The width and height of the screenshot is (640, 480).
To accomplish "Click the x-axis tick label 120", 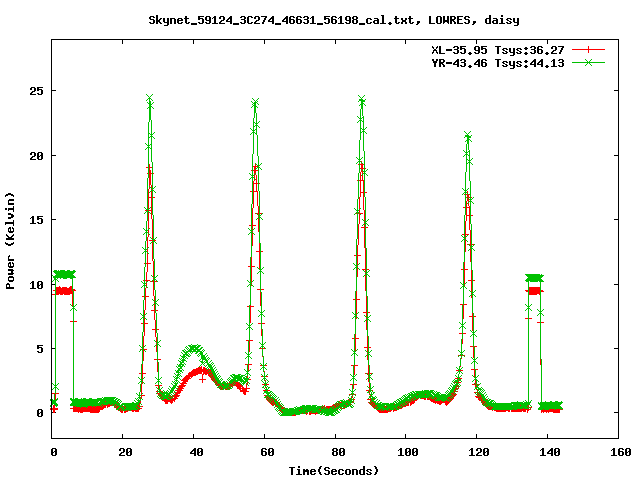I will point(479,452).
